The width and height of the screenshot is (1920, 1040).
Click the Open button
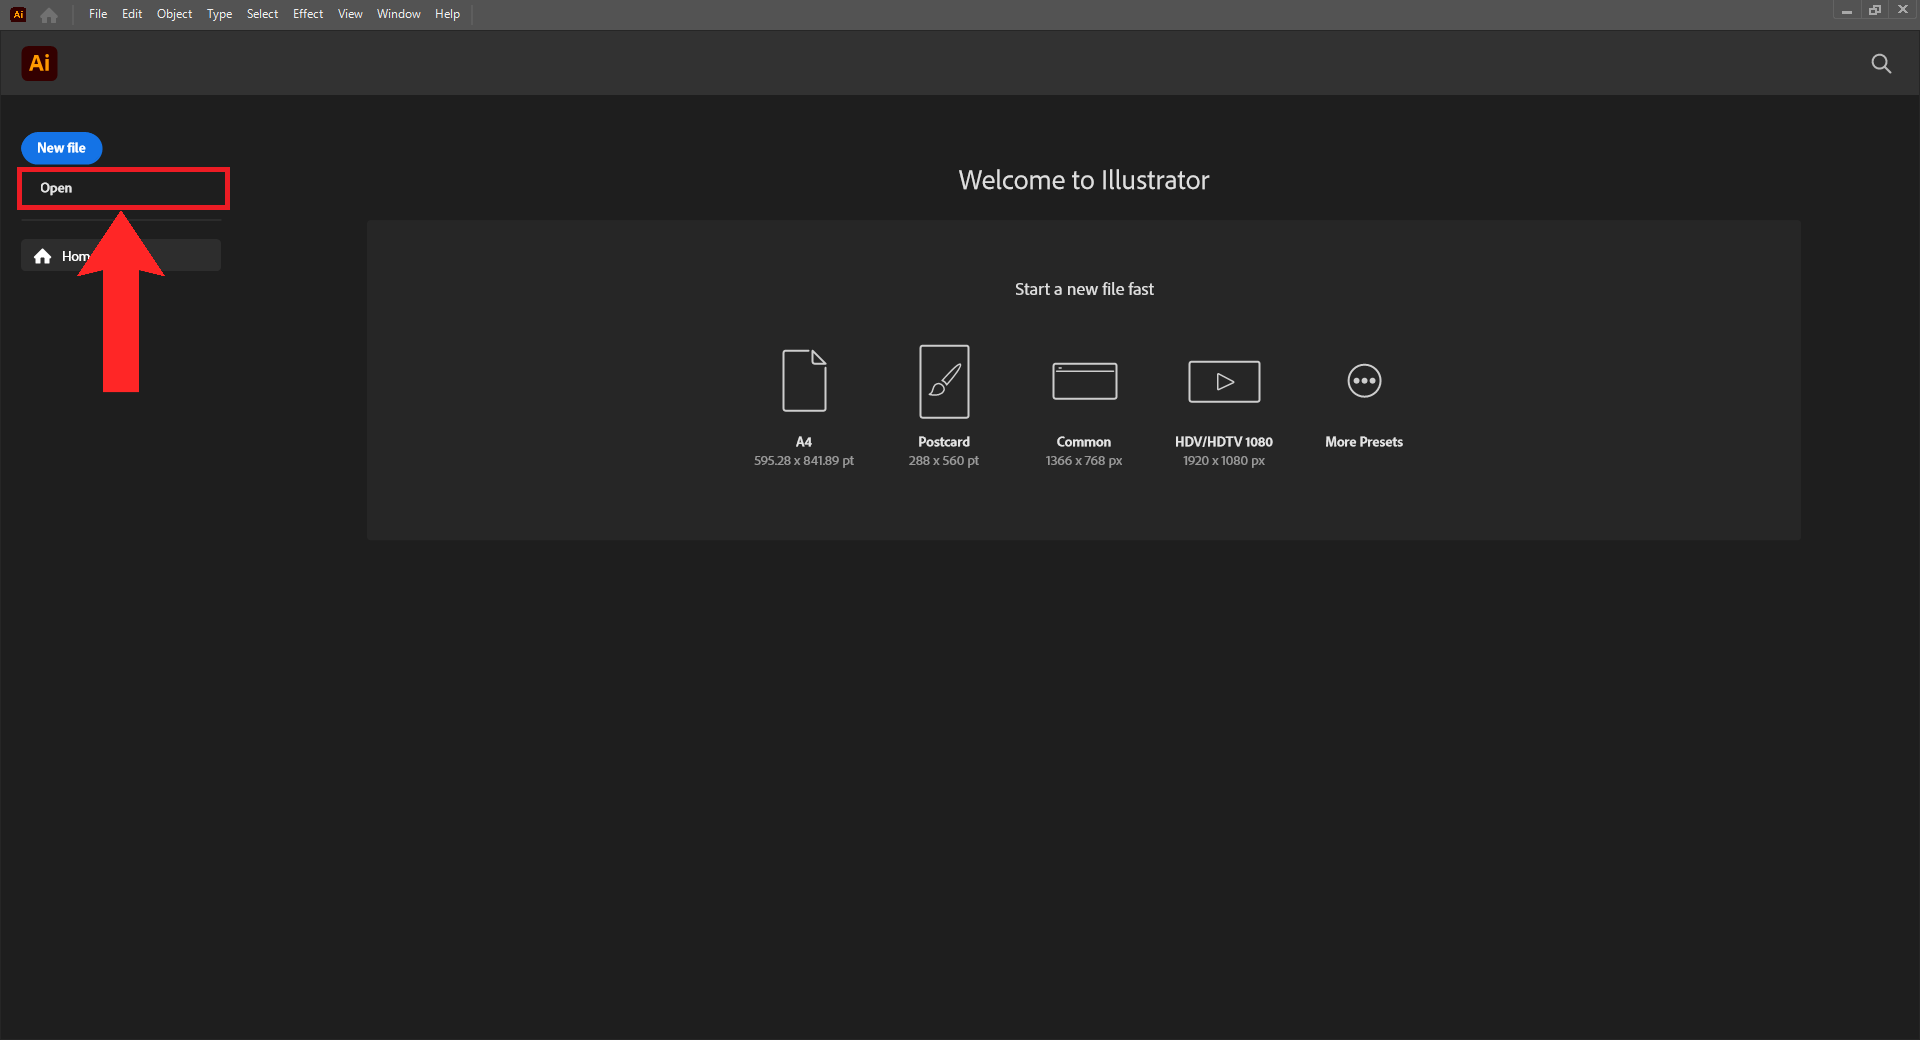(123, 188)
